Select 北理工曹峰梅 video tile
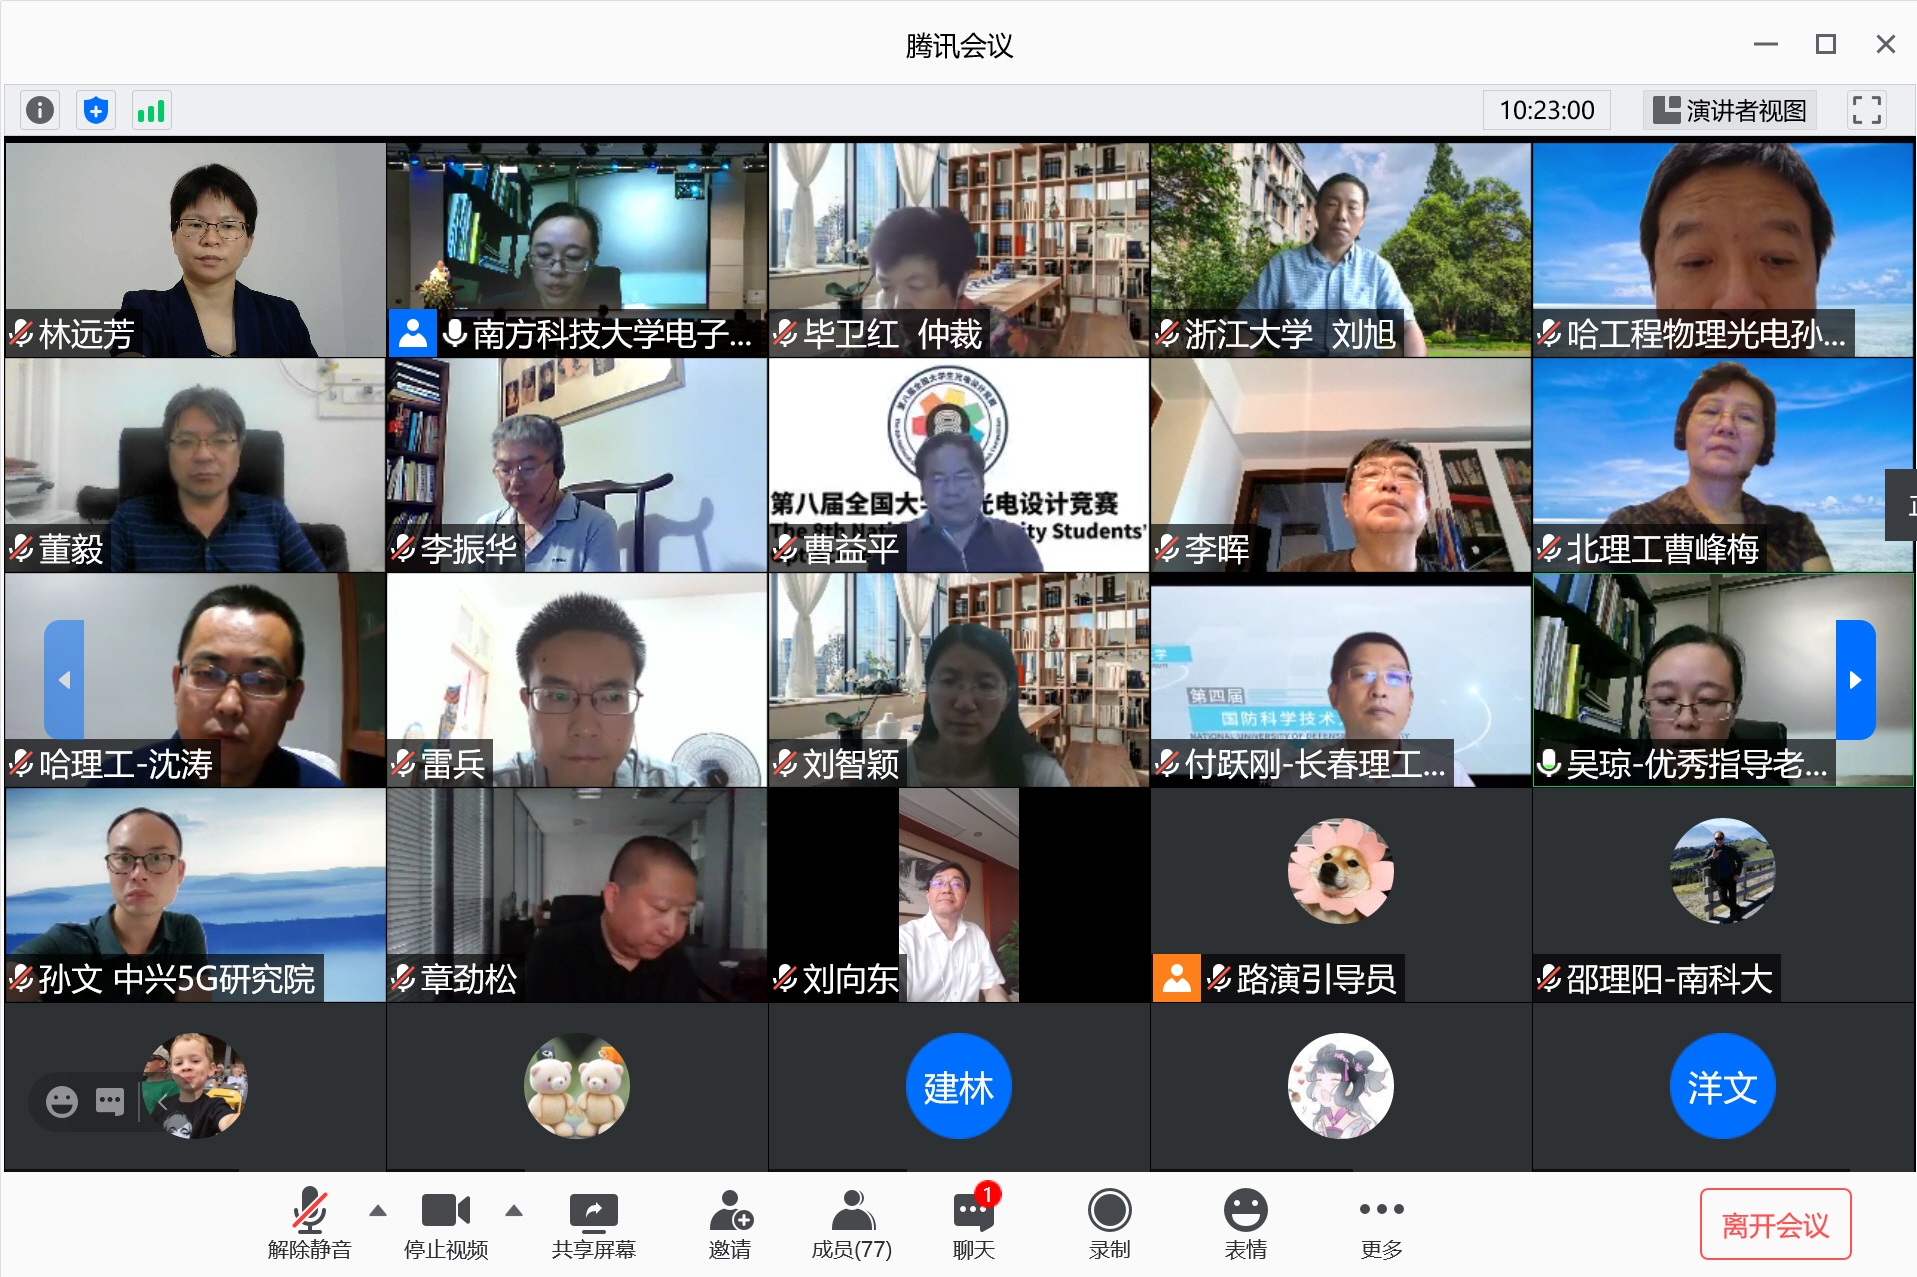The width and height of the screenshot is (1917, 1277). click(1723, 465)
